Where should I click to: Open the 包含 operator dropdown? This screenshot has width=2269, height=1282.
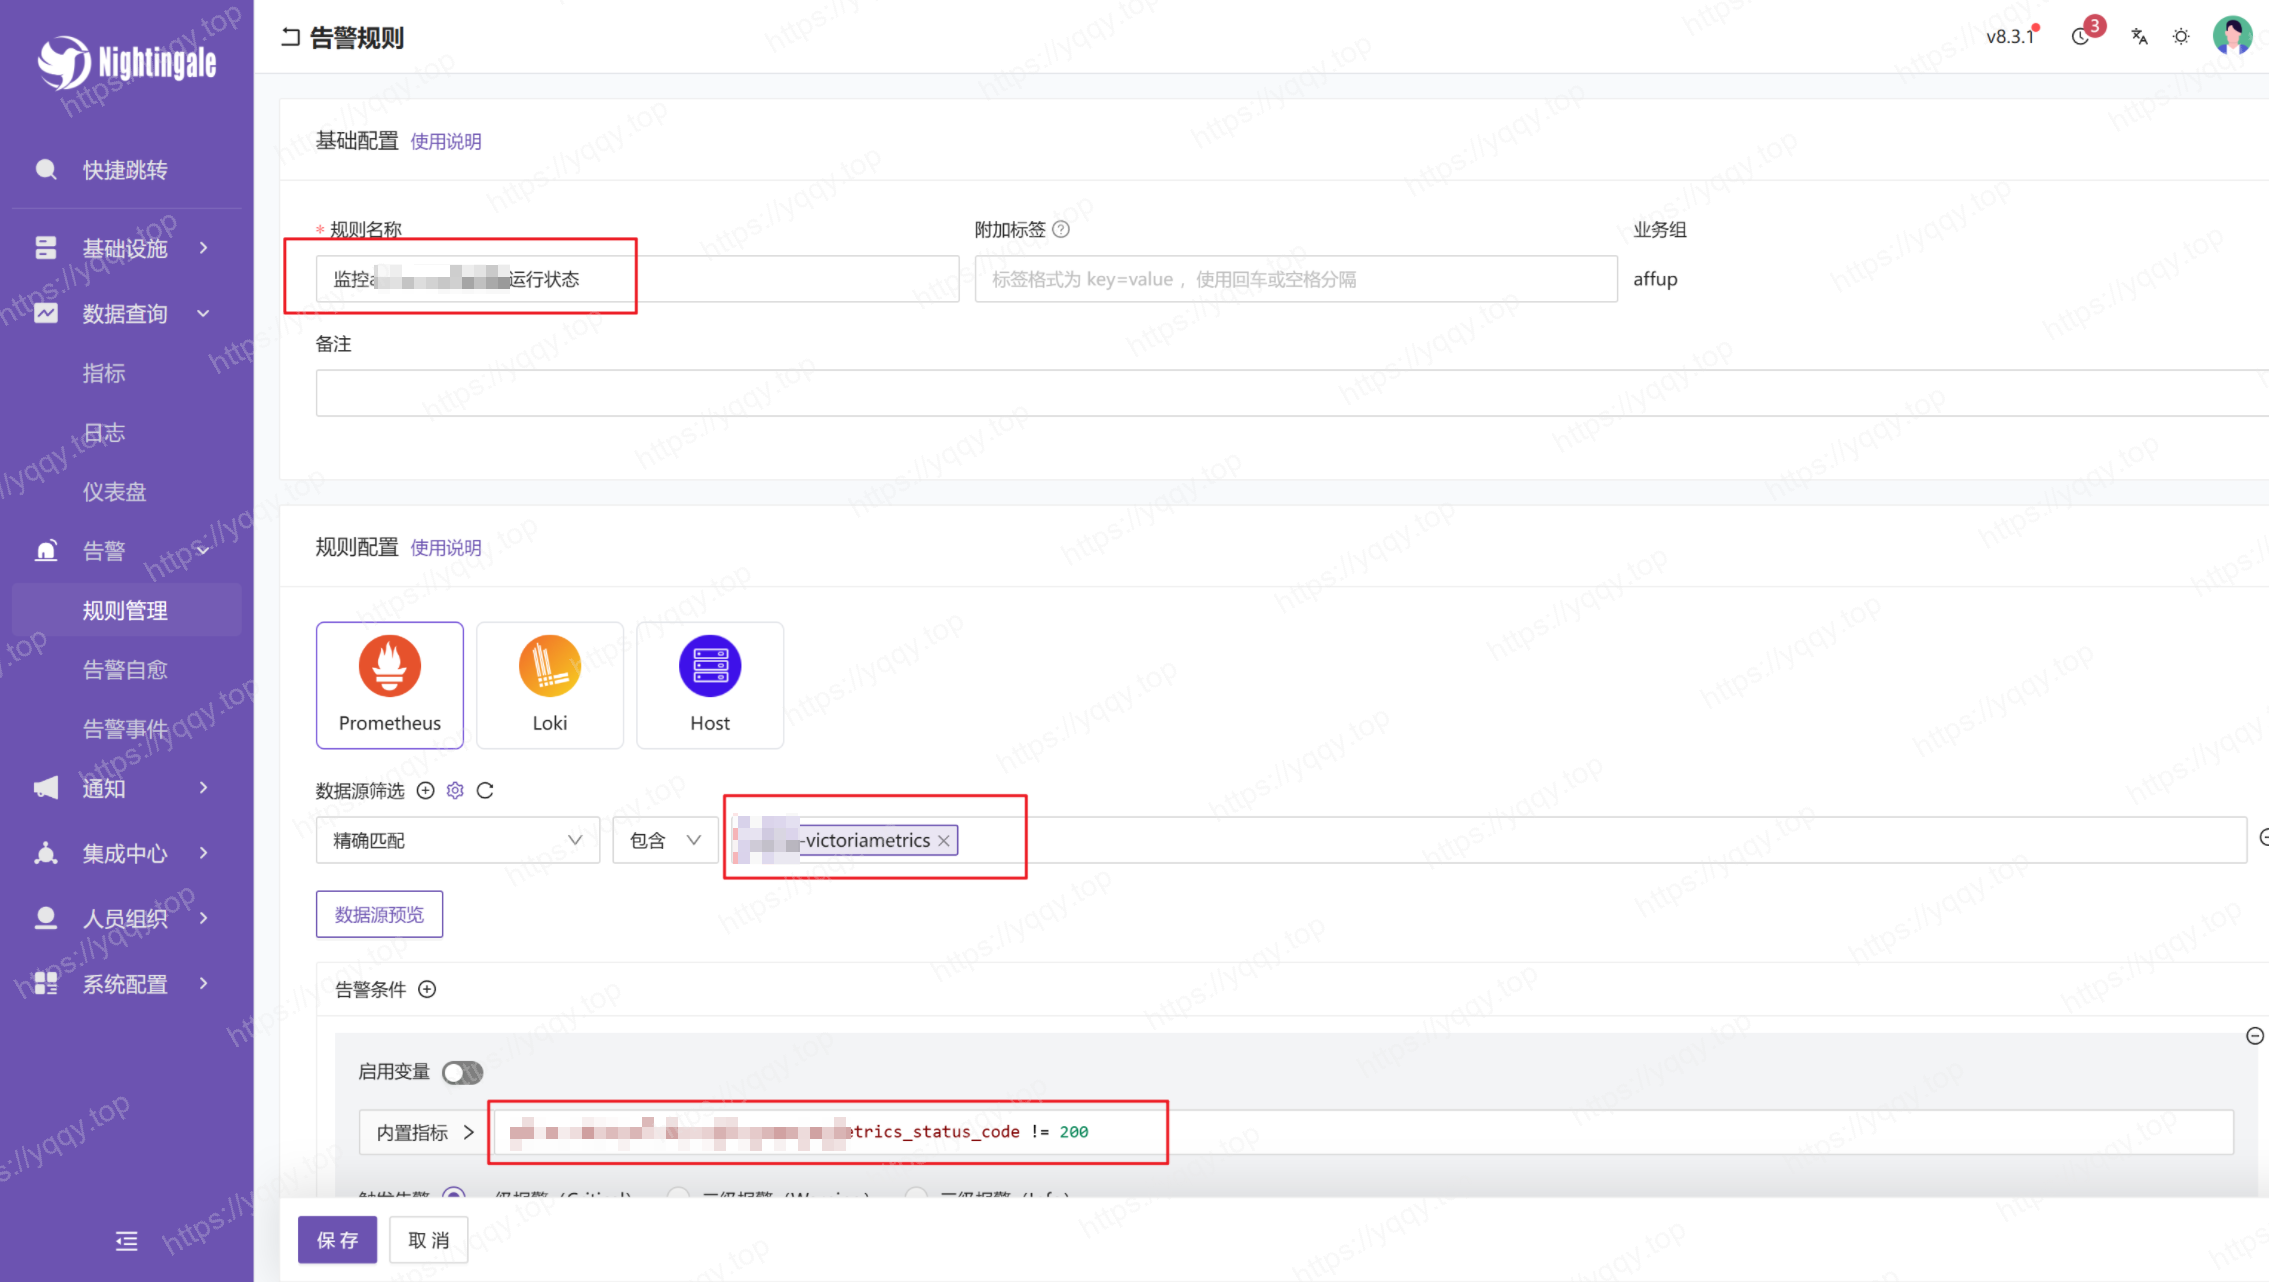[664, 840]
